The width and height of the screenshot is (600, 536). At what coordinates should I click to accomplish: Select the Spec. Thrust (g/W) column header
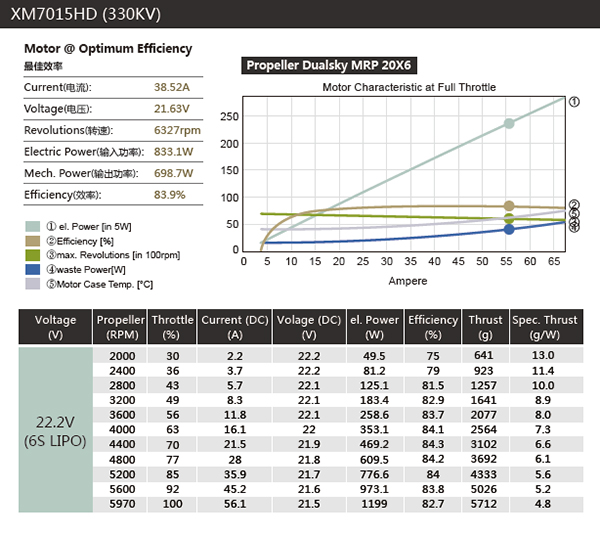click(x=545, y=327)
